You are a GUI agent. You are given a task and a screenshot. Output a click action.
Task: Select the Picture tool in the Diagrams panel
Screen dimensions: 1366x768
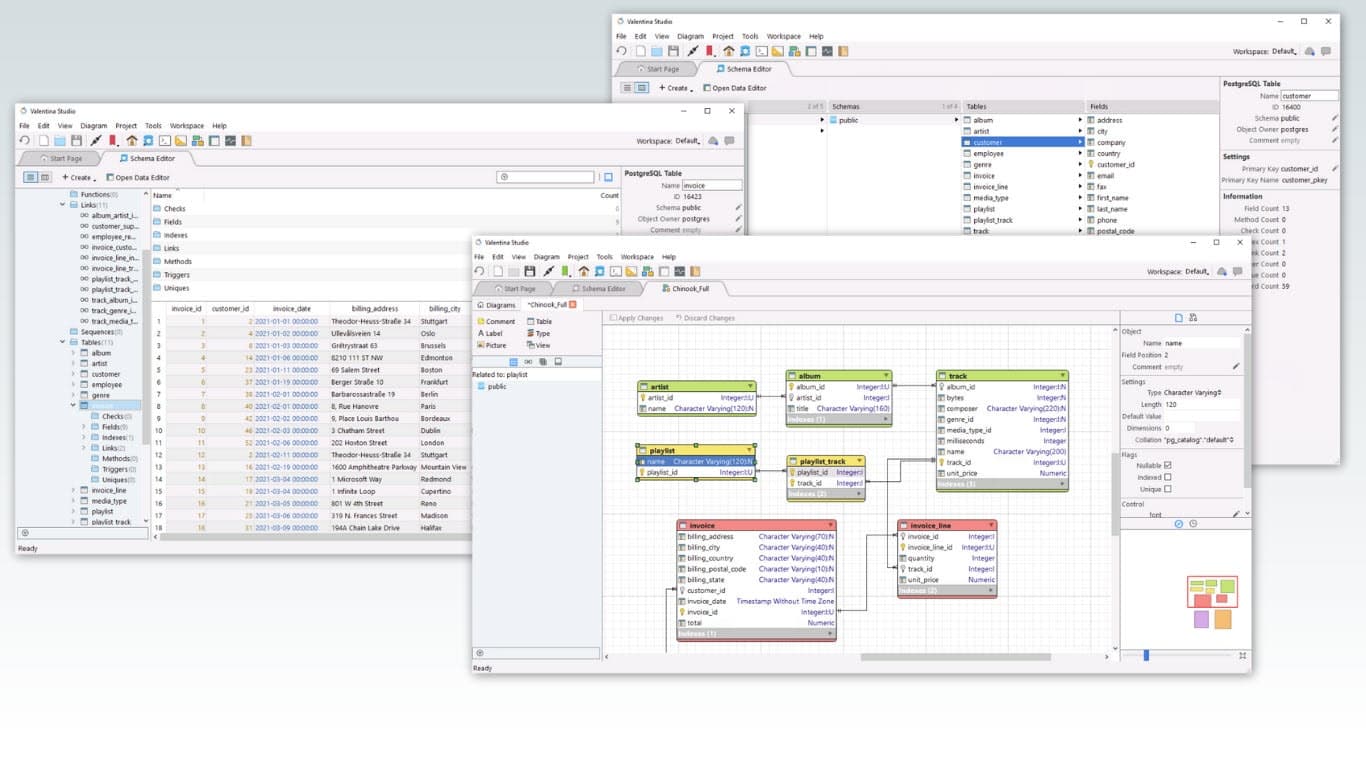coord(492,345)
